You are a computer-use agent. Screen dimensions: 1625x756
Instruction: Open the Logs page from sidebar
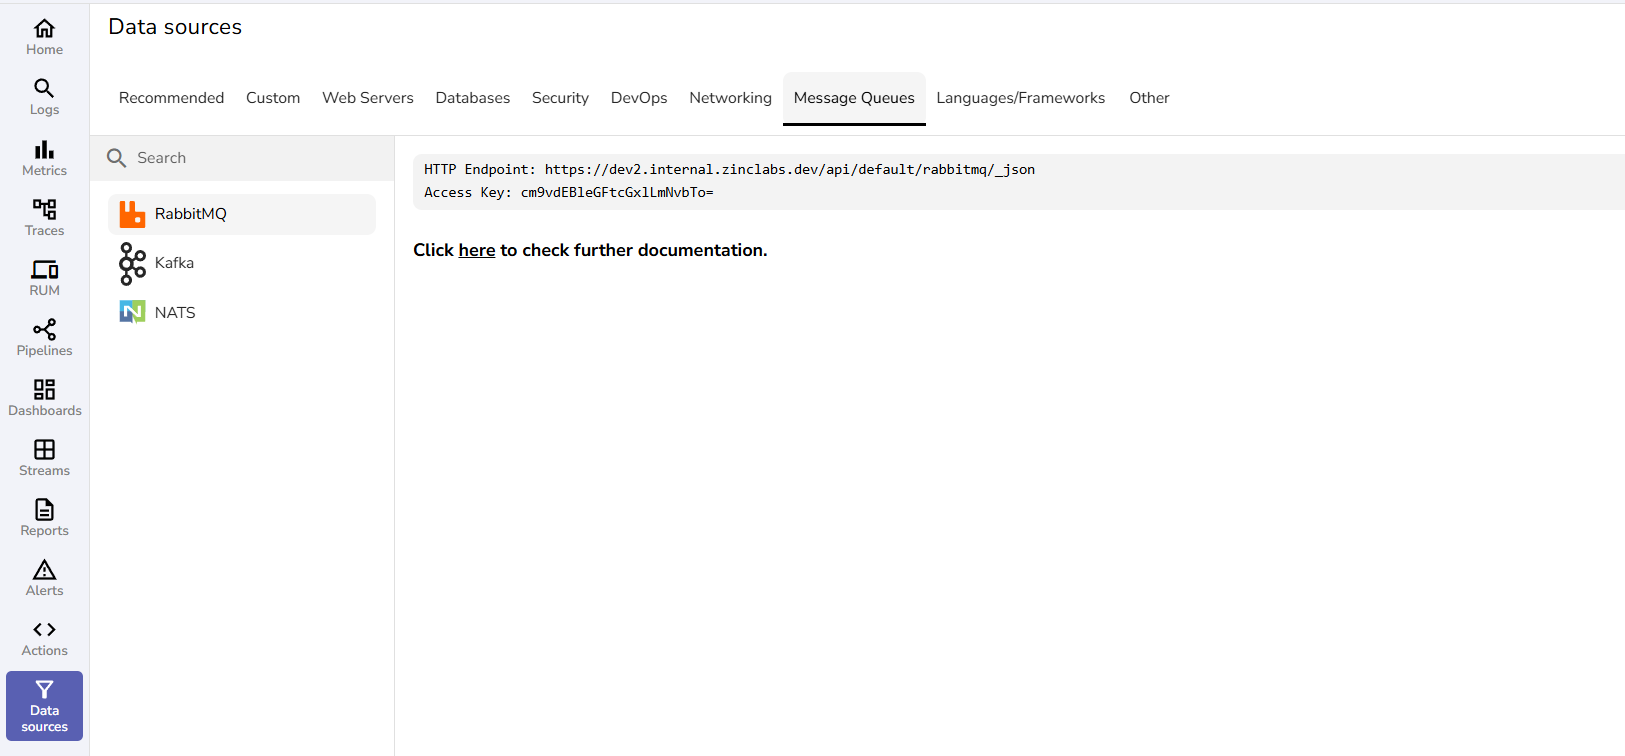[x=44, y=97]
